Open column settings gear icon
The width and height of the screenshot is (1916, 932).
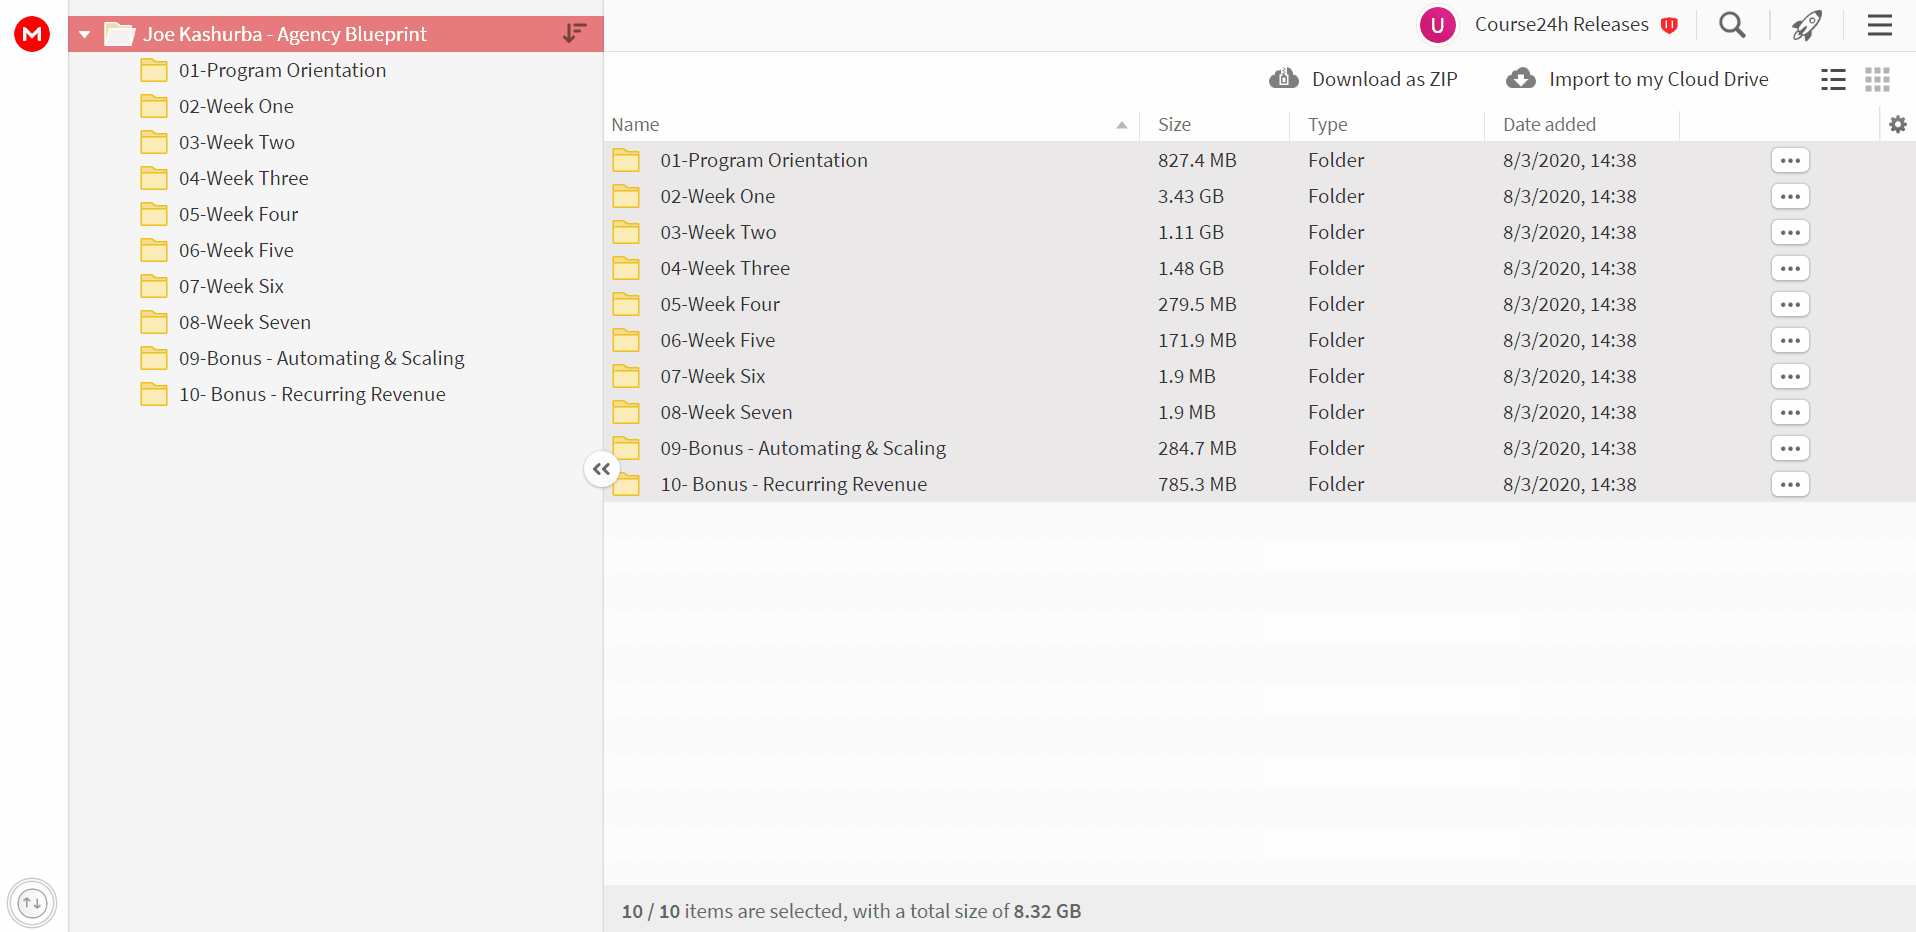1897,125
